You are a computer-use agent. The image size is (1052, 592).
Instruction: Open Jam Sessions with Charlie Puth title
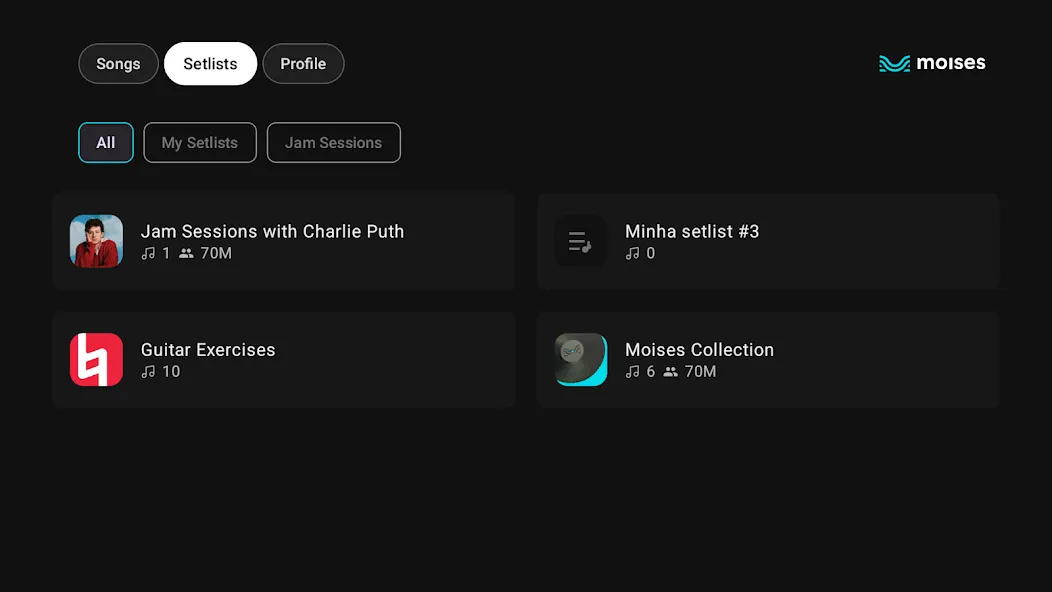click(x=272, y=231)
